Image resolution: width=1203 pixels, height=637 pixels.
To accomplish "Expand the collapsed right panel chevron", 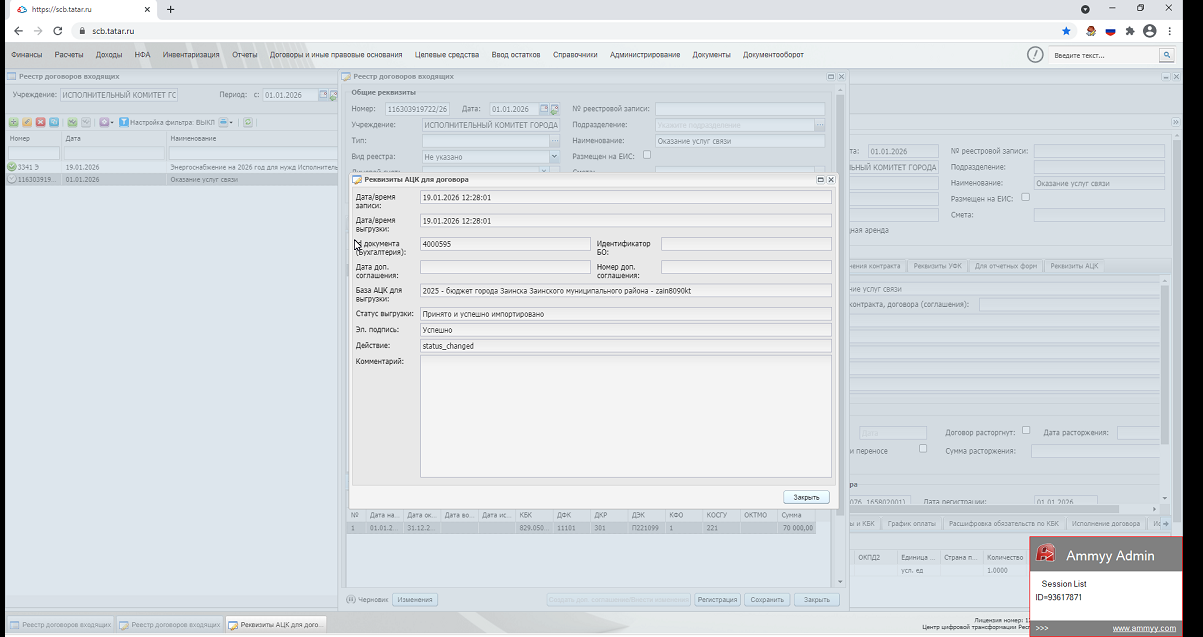I will click(x=1176, y=122).
